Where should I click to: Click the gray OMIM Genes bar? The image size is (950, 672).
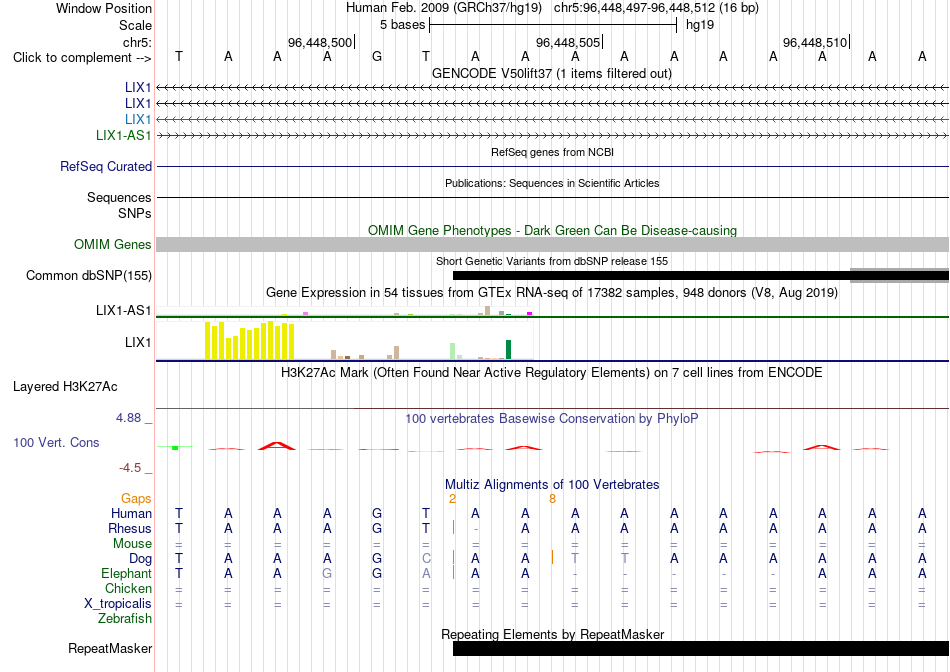[553, 244]
